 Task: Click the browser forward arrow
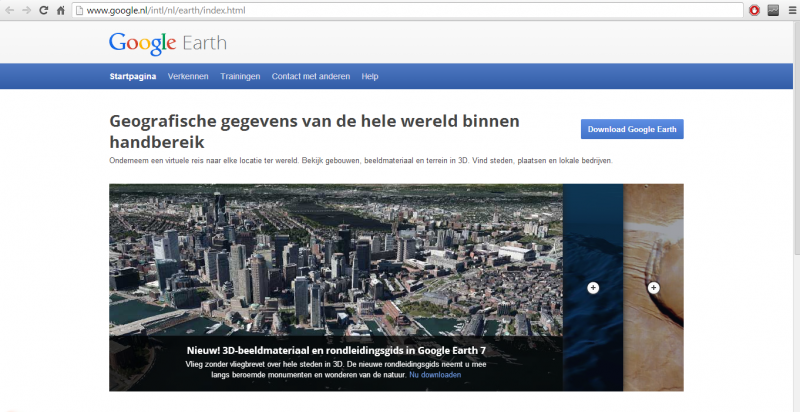[x=25, y=10]
